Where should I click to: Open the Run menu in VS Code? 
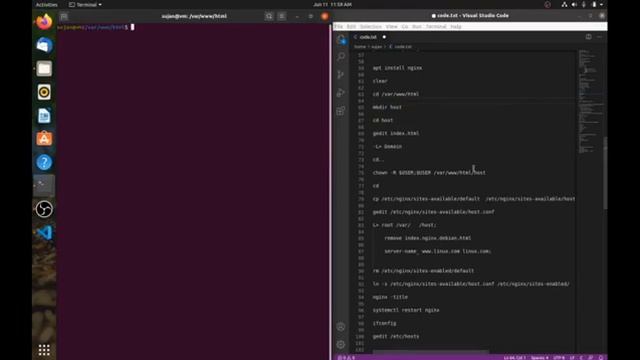417,27
